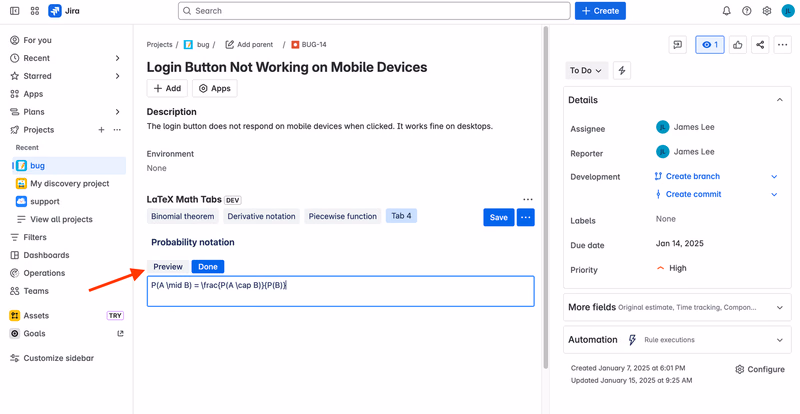The image size is (800, 414).
Task: Click the blue Save button
Action: point(498,217)
